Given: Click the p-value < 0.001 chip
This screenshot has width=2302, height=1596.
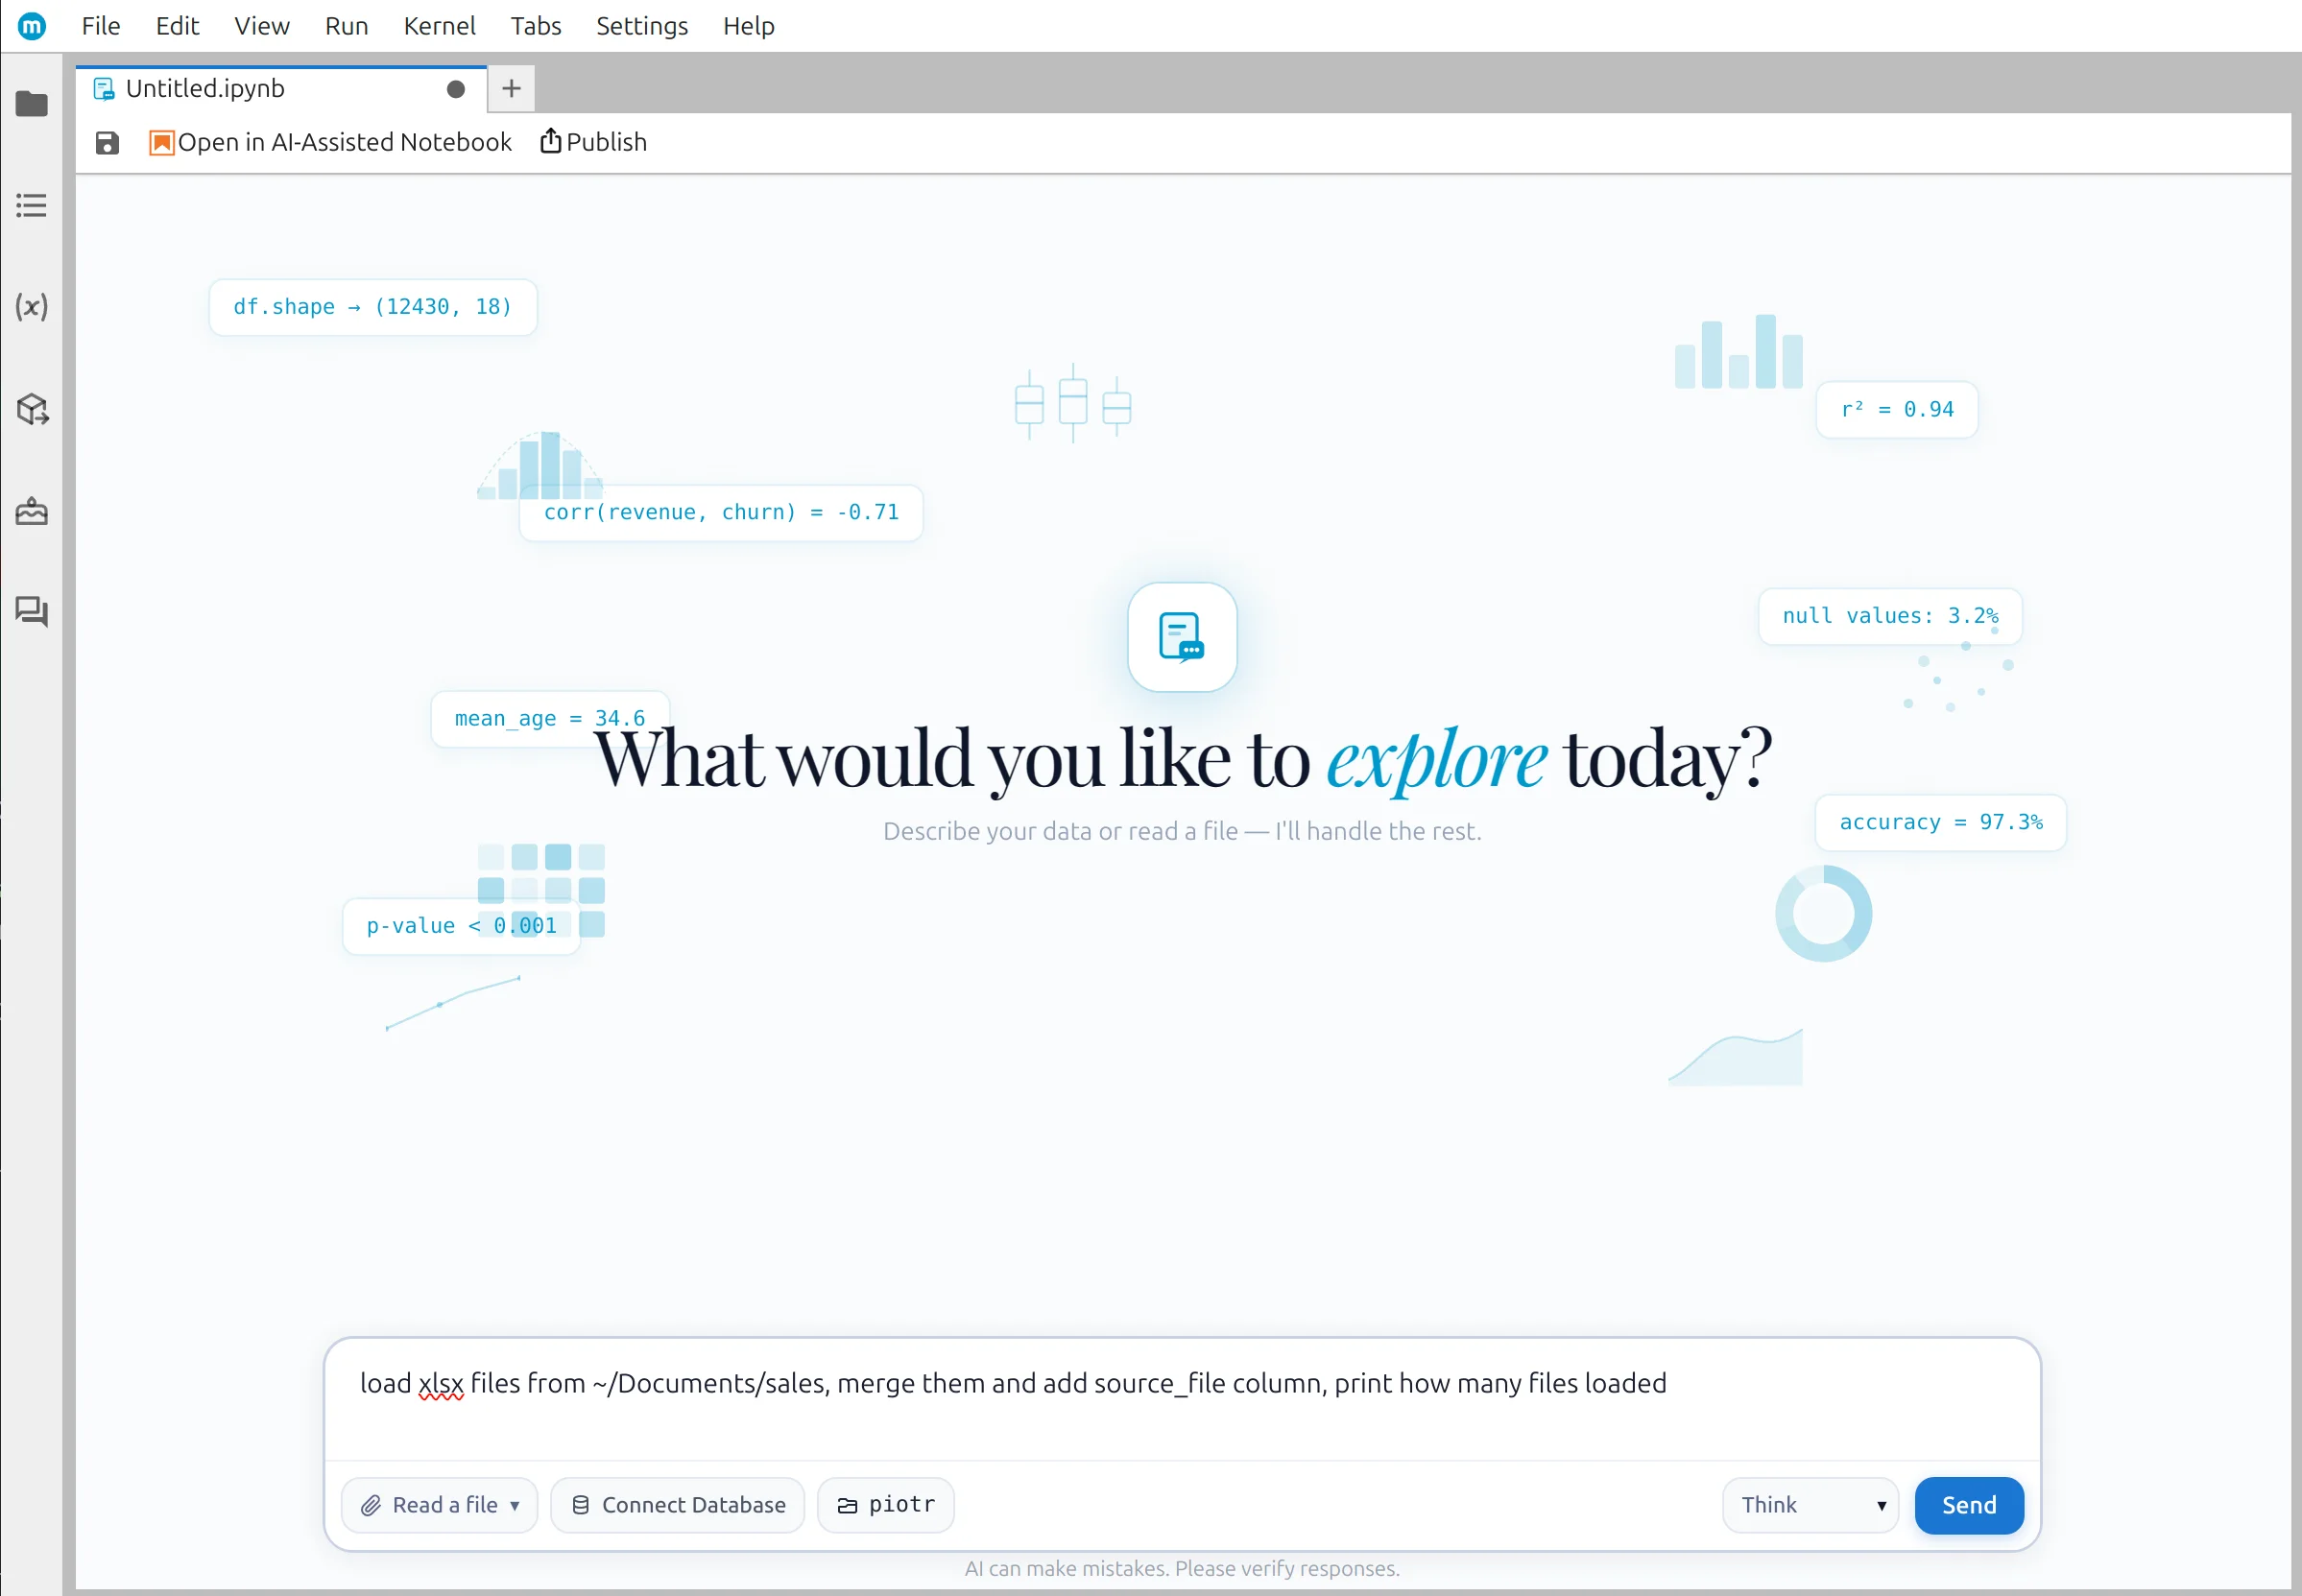Looking at the screenshot, I should click(461, 927).
